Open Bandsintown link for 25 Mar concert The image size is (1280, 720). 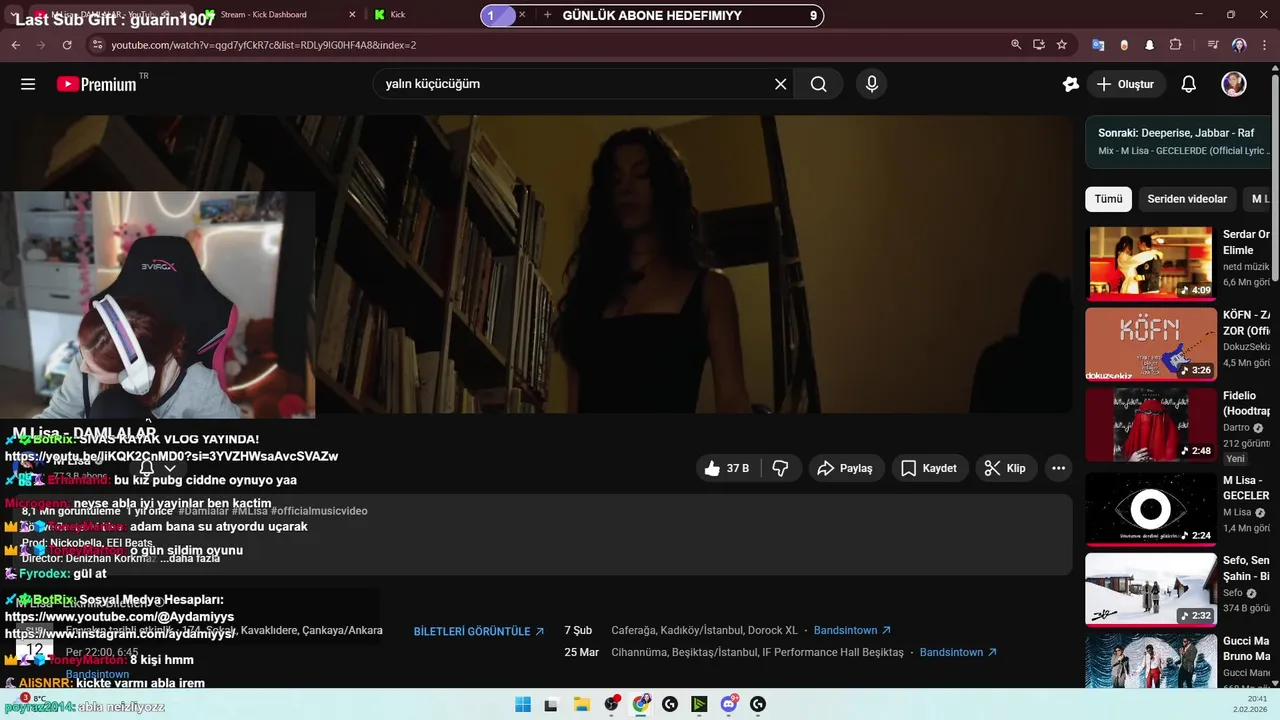click(958, 652)
